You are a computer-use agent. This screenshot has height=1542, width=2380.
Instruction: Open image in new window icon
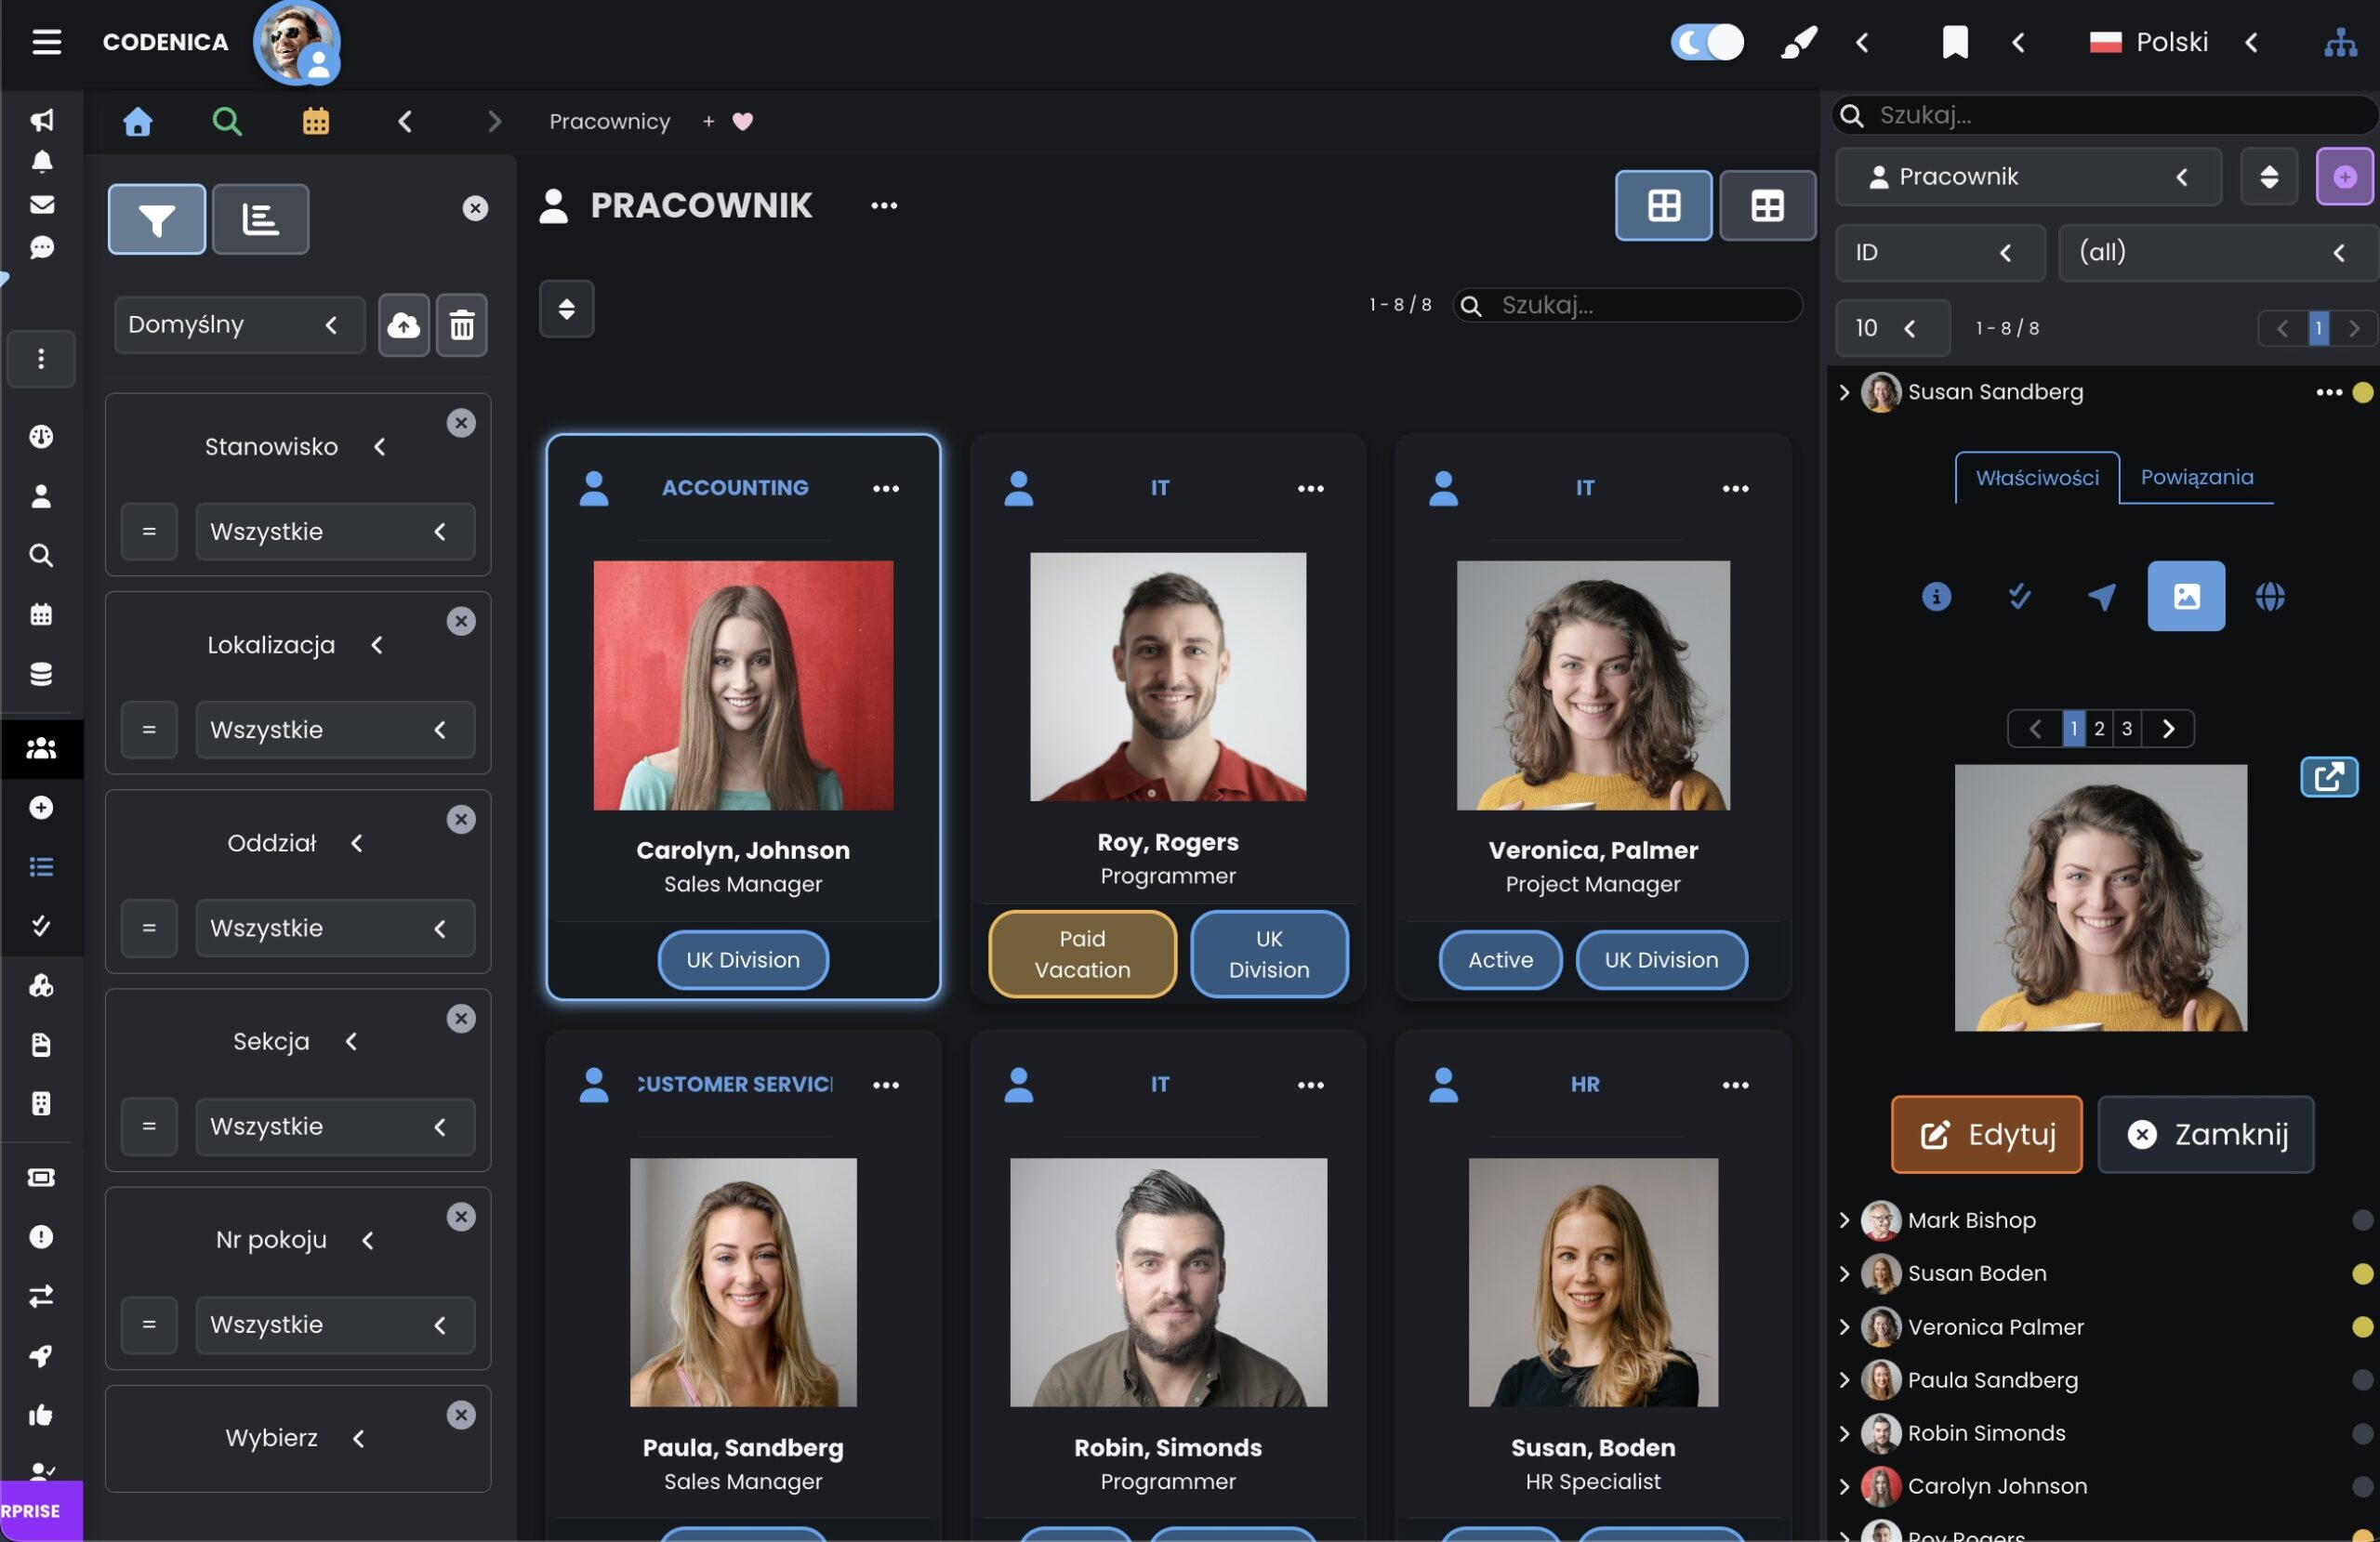(x=2328, y=777)
